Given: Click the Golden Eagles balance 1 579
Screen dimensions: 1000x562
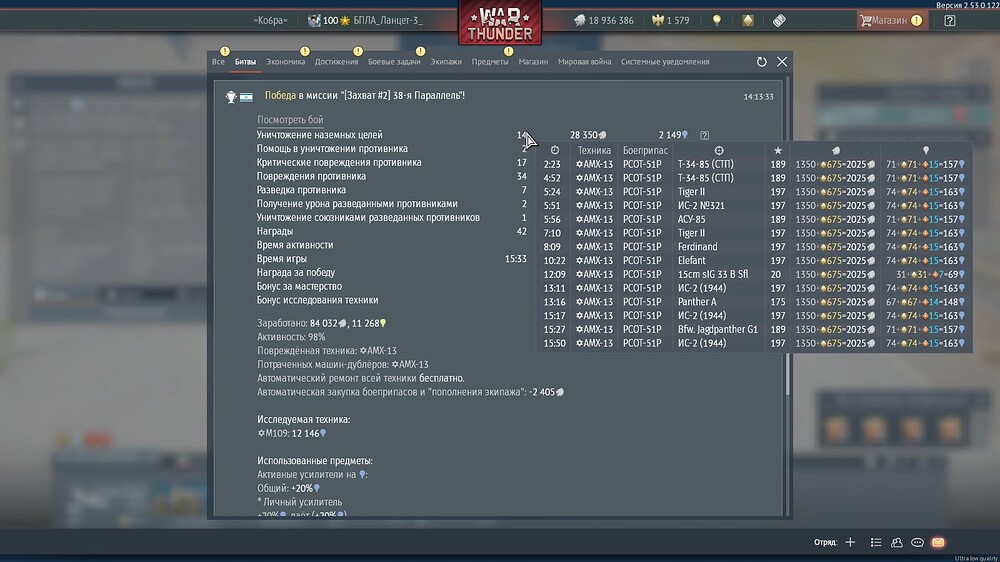Looking at the screenshot, I should (671, 20).
